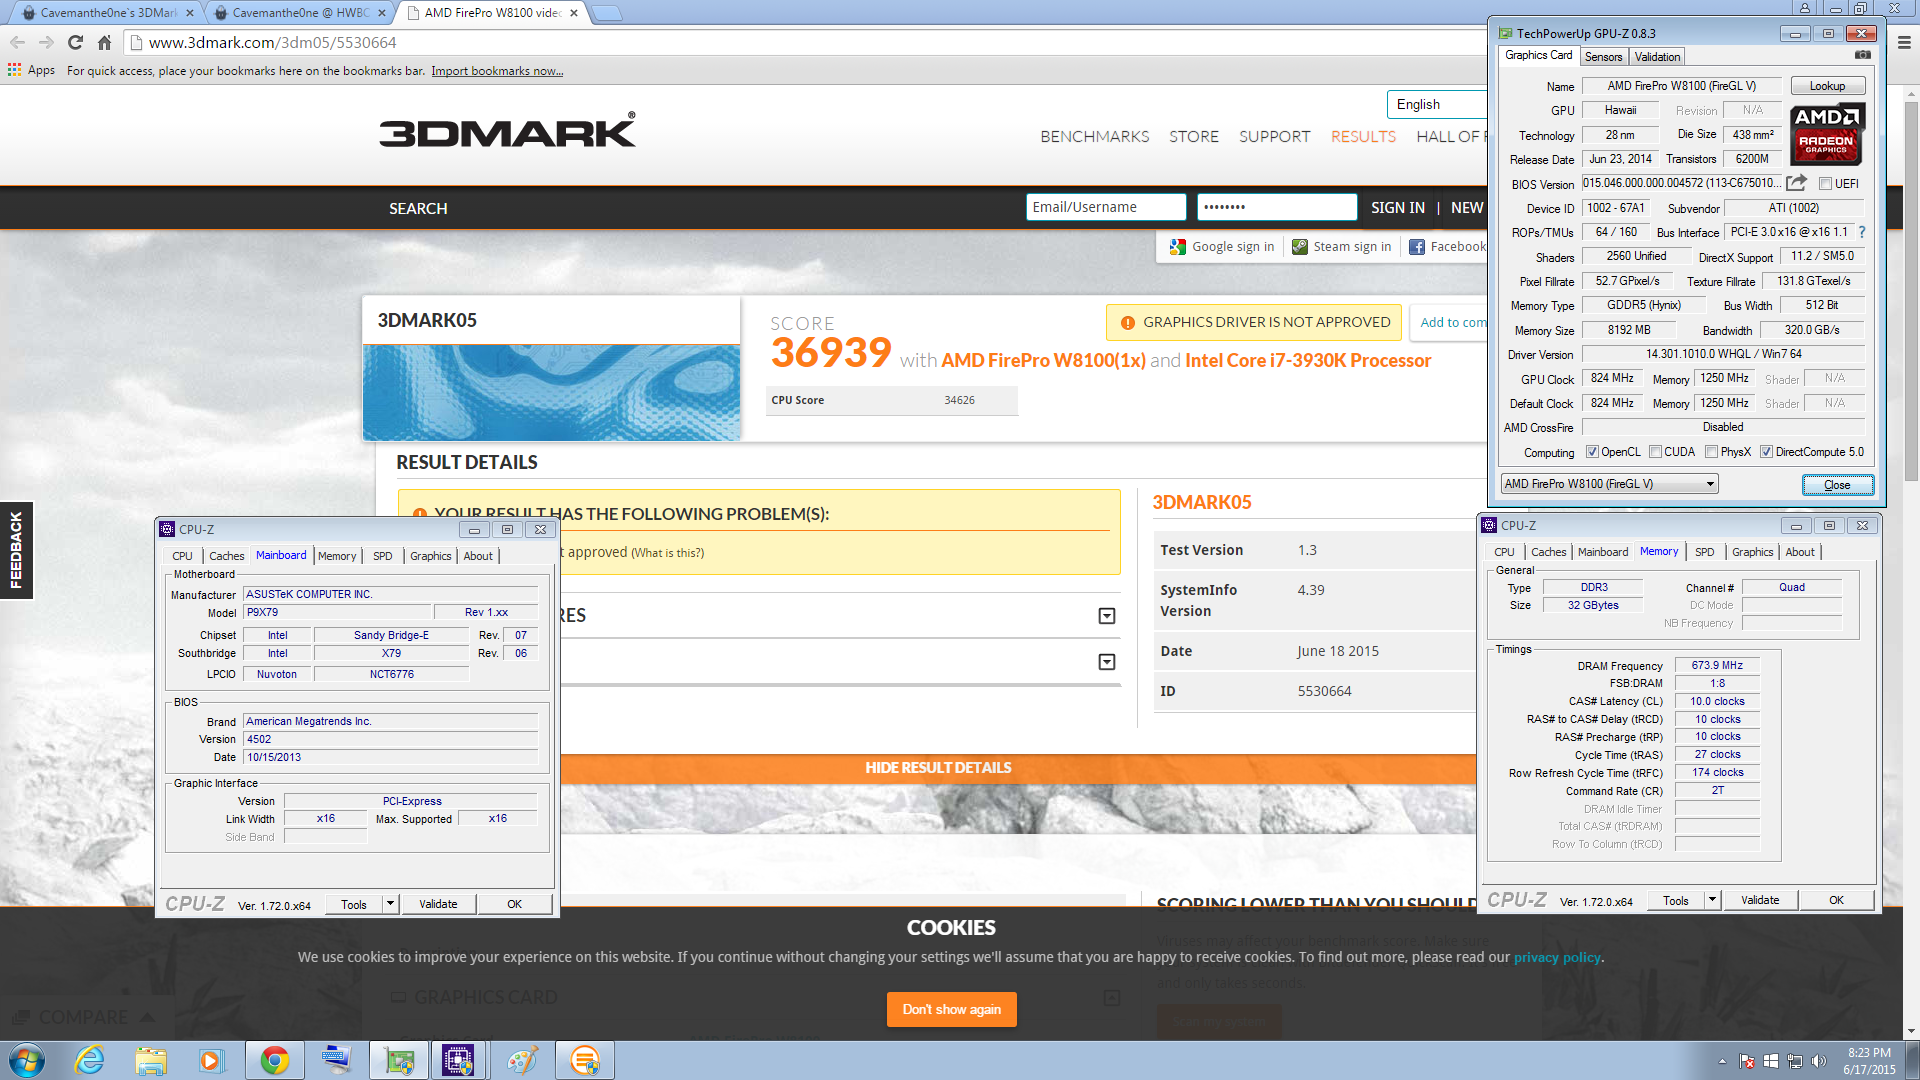Toggle the OpenCL checkbox
This screenshot has height=1080, width=1920.
[1592, 452]
